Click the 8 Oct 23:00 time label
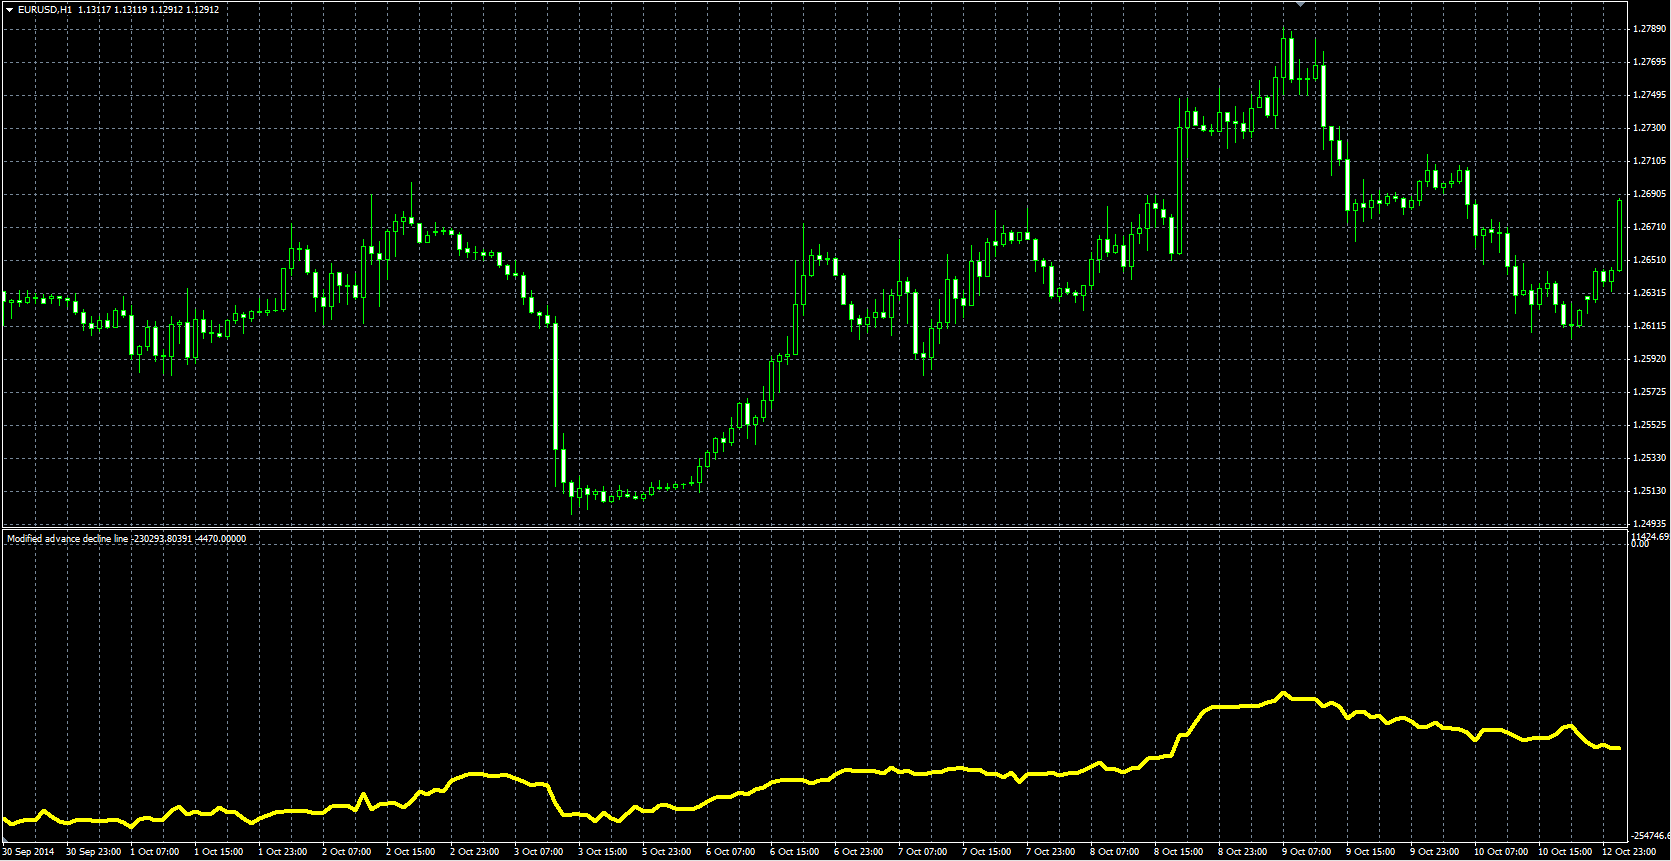1671x861 pixels. pos(1243,852)
